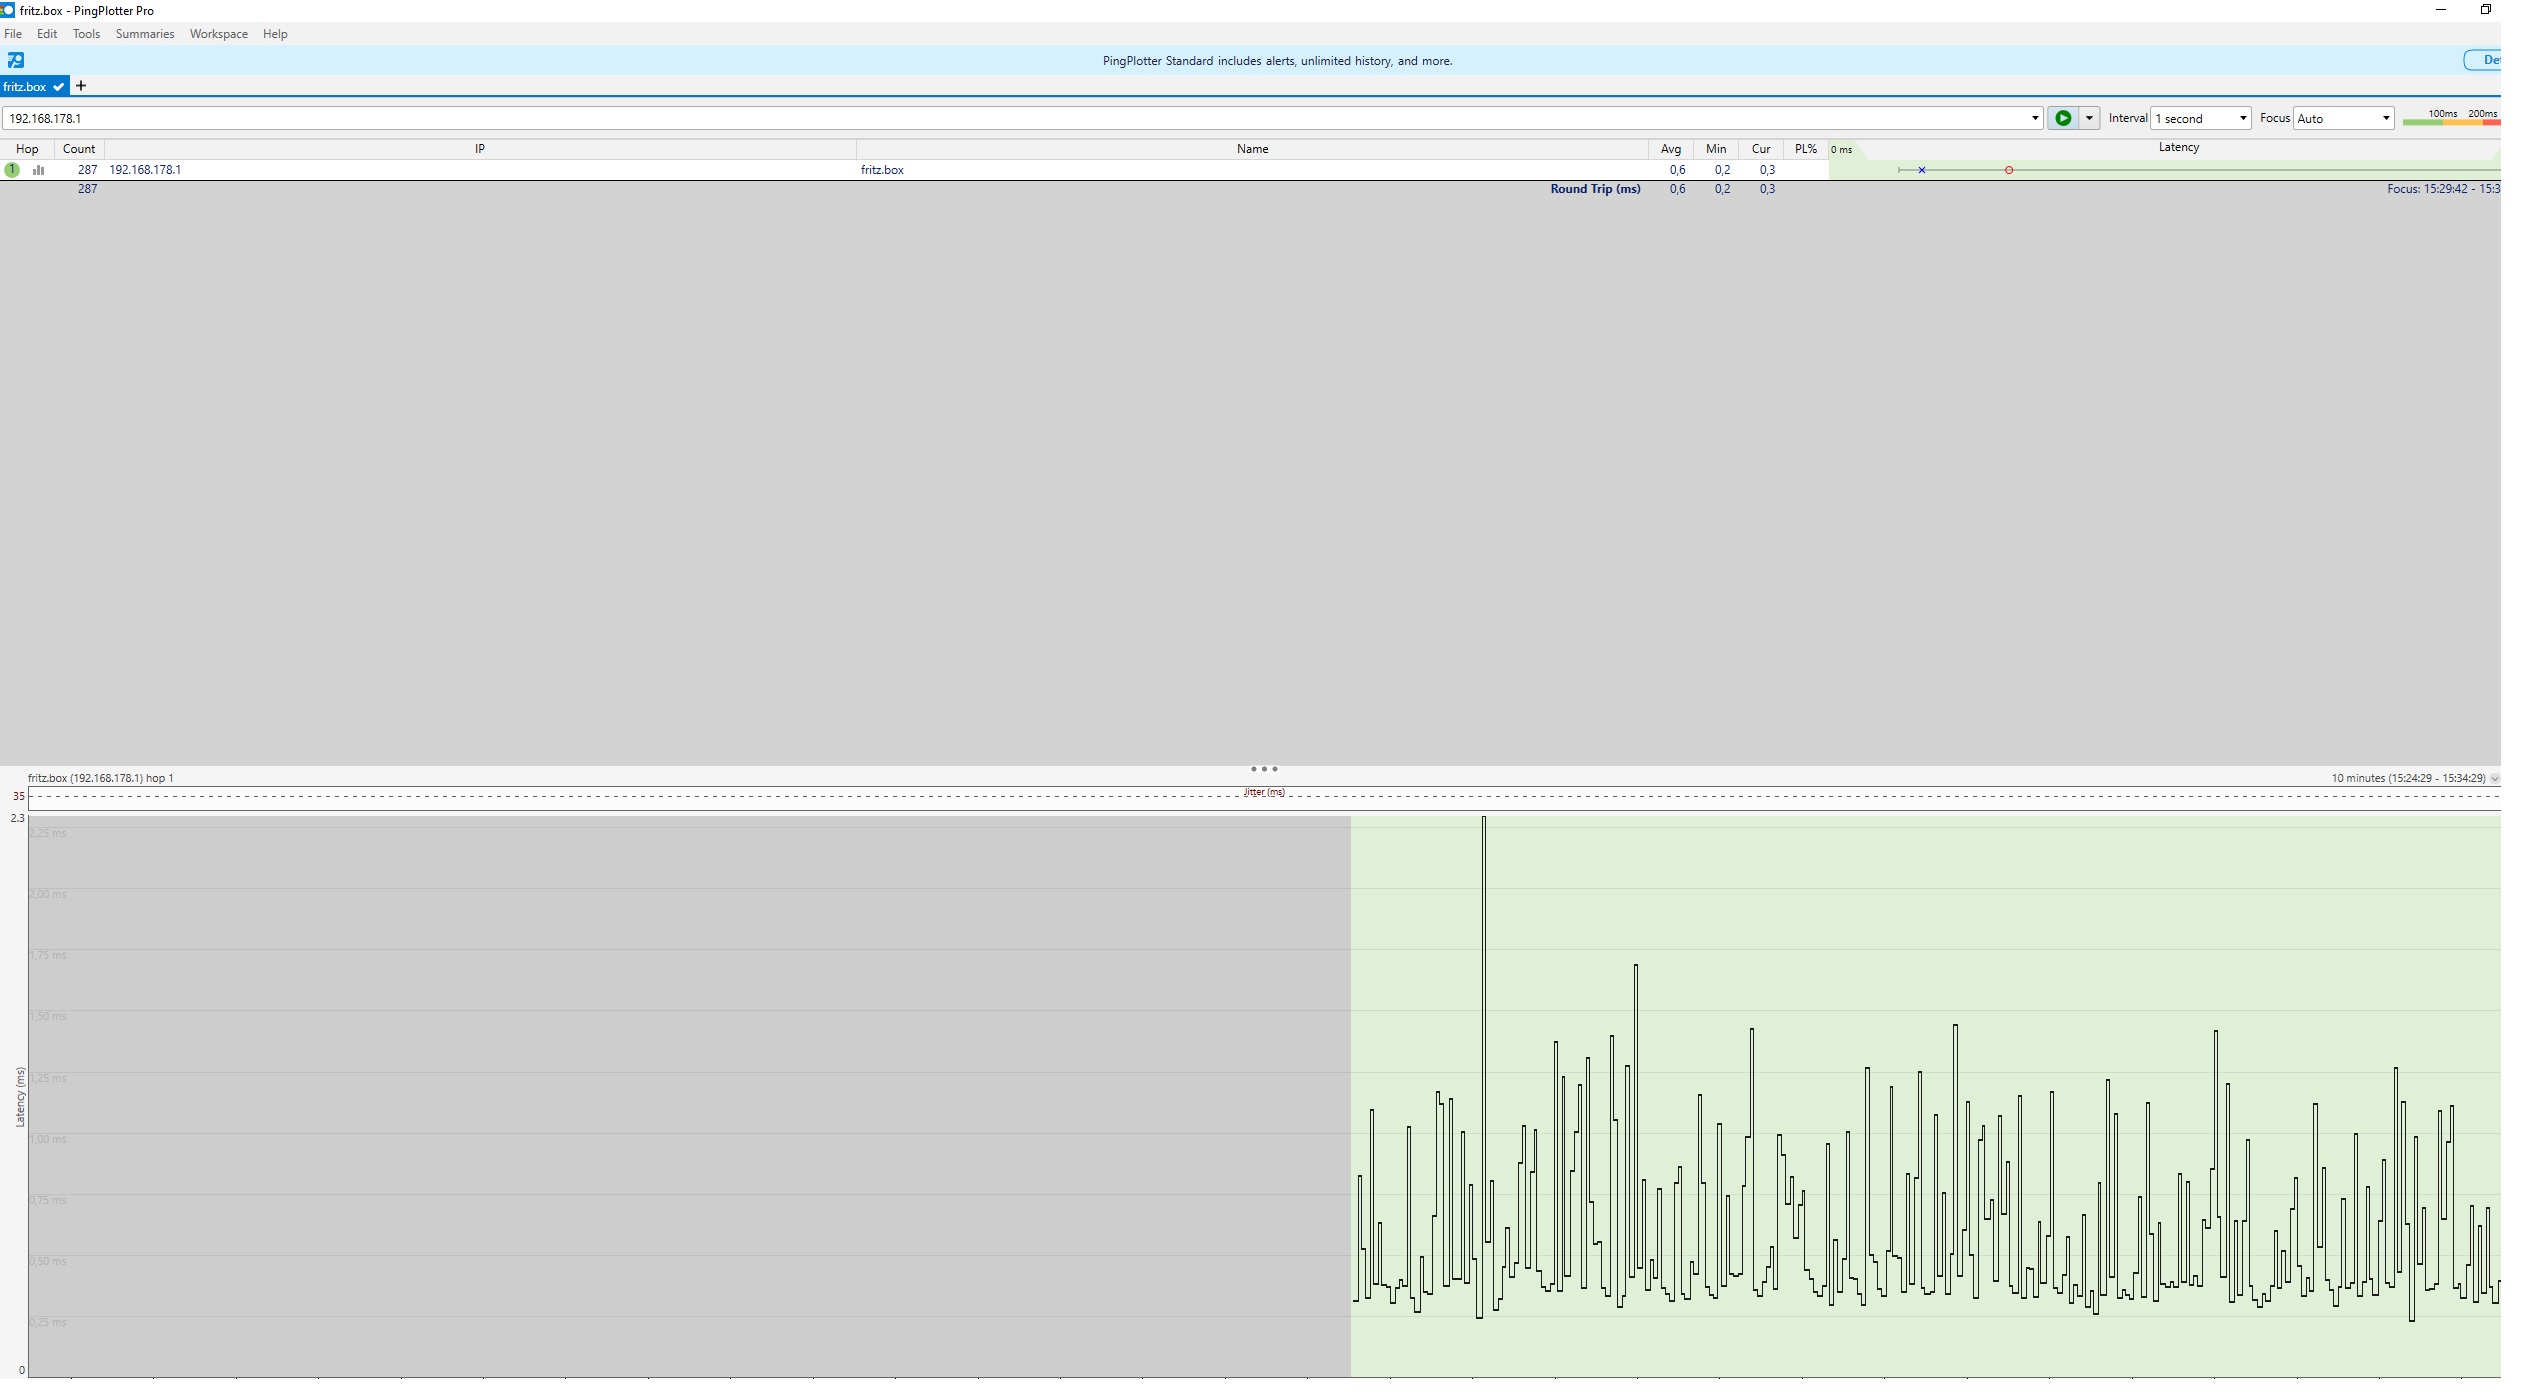Image resolution: width=2544 pixels, height=1396 pixels.
Task: Click the Avg column header
Action: point(1671,149)
